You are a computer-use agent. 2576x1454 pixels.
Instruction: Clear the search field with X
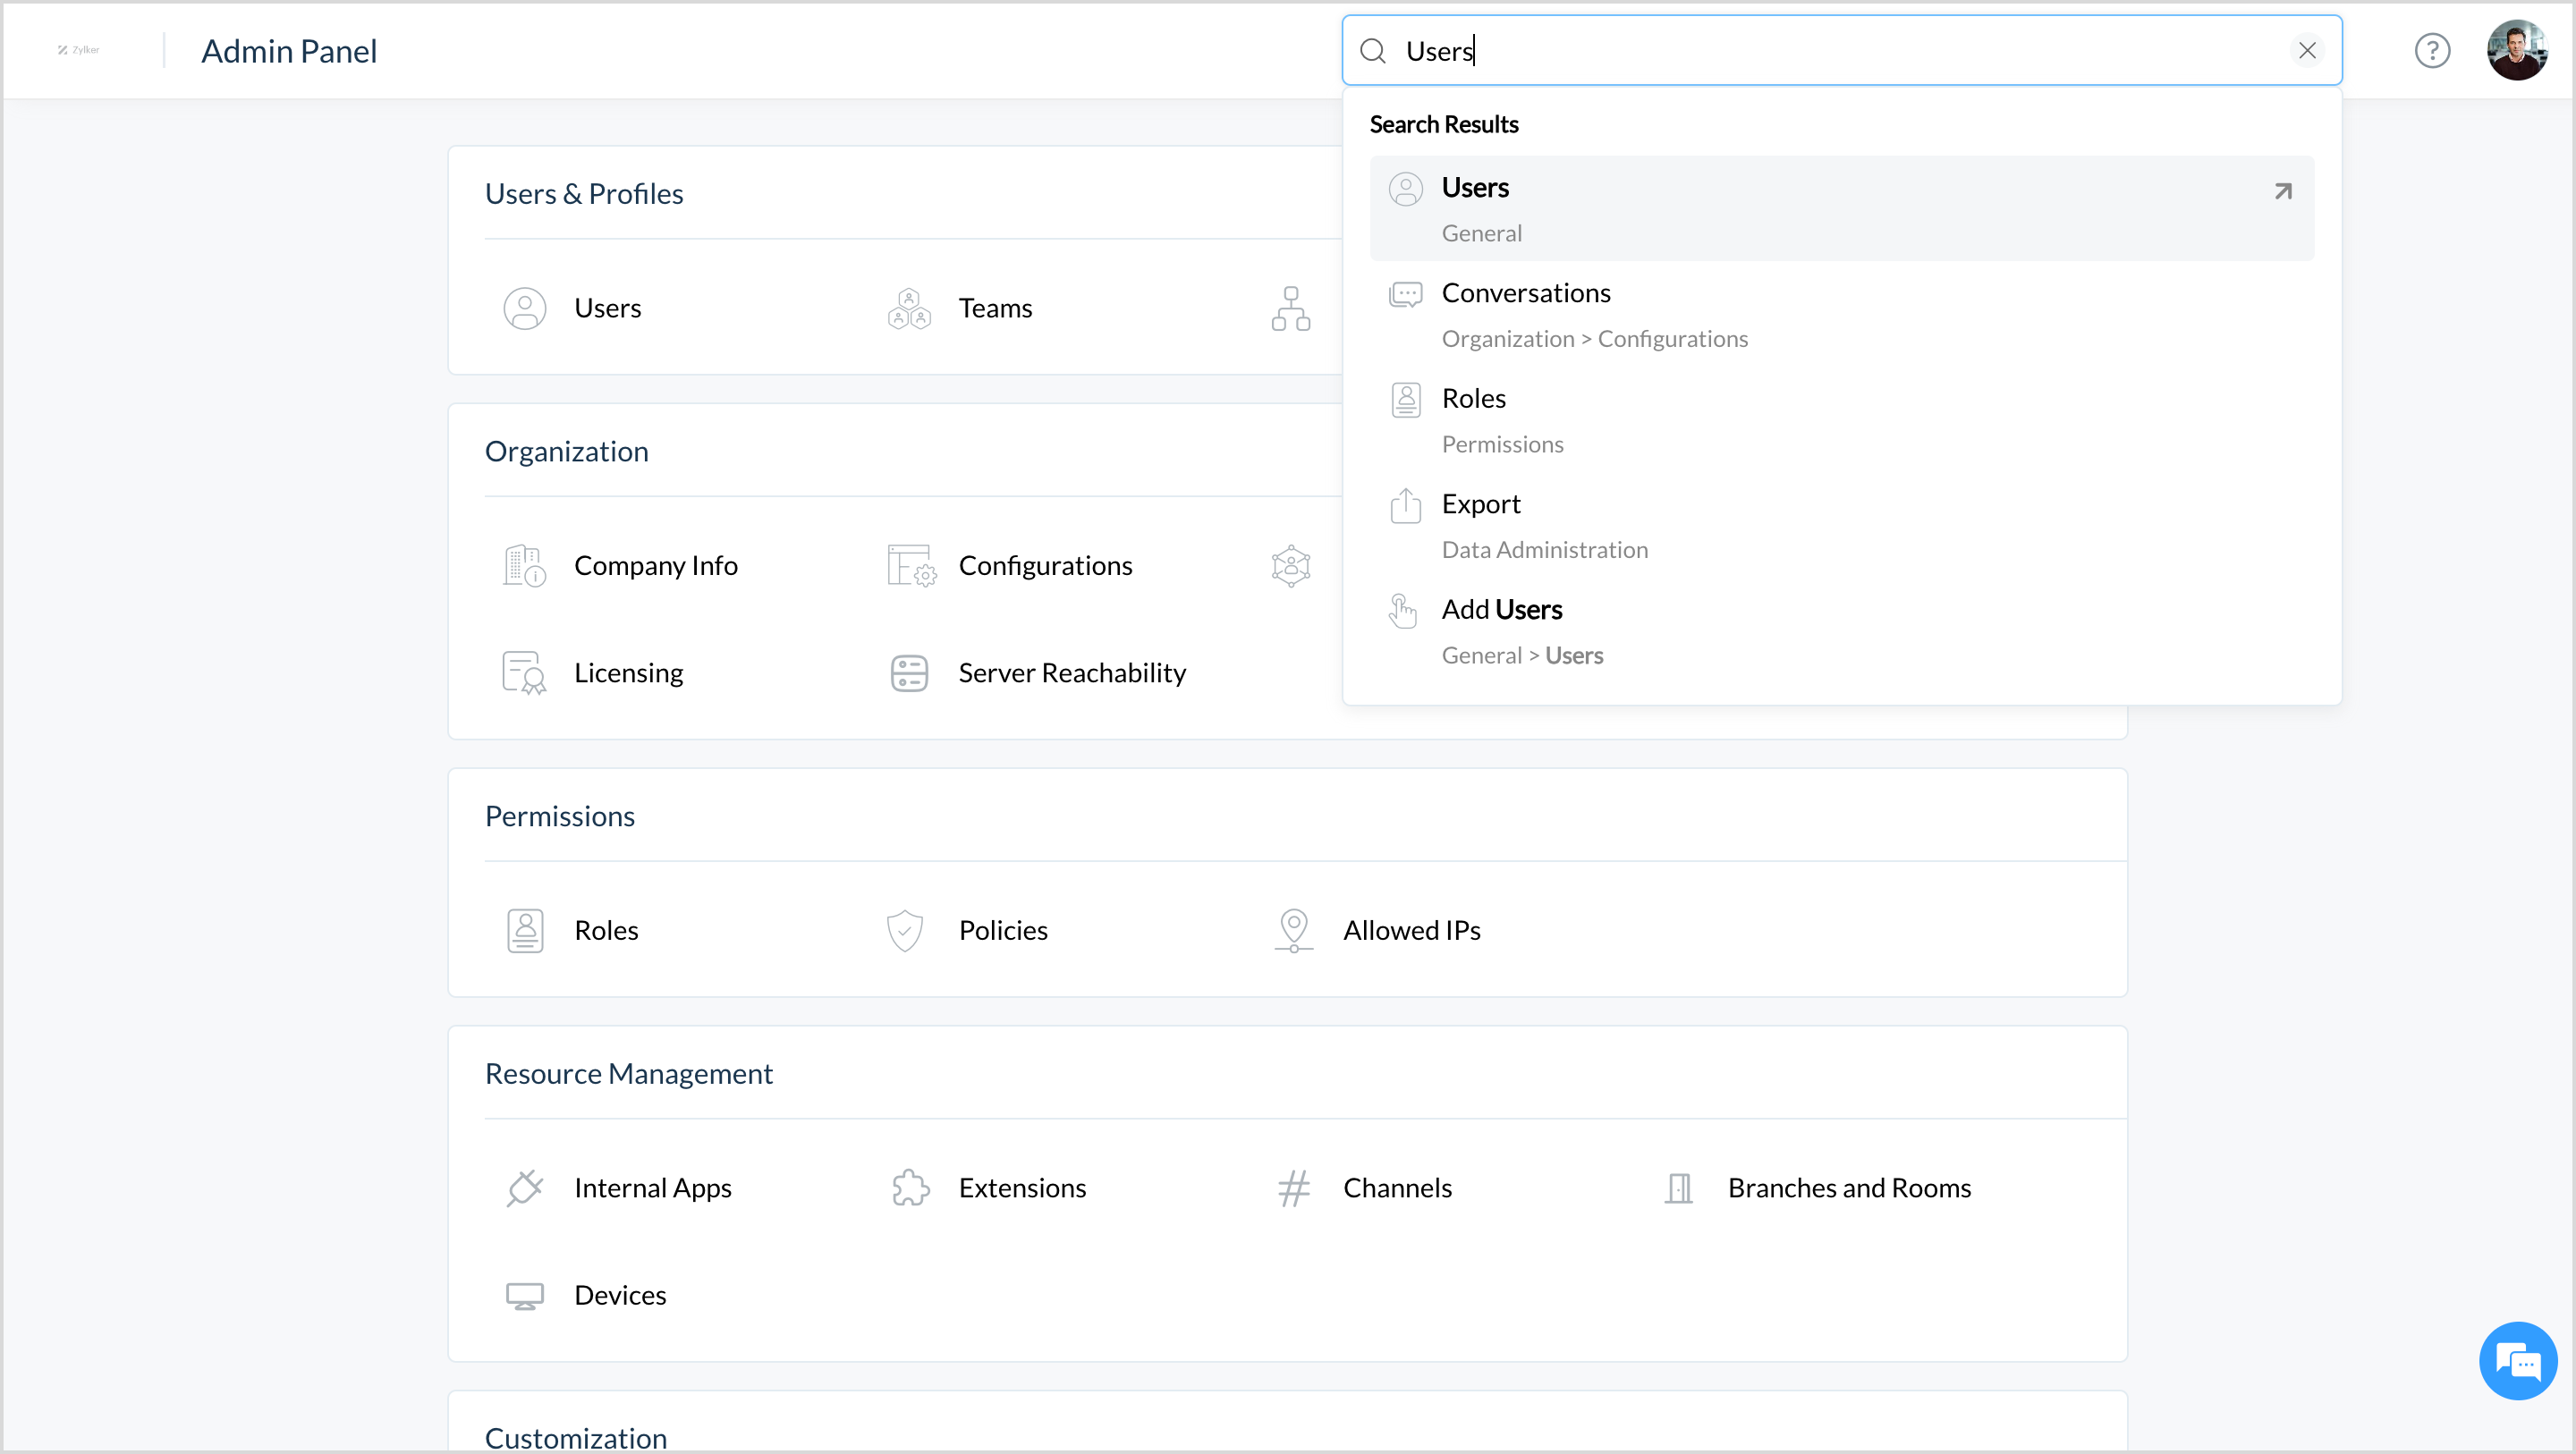(2307, 50)
